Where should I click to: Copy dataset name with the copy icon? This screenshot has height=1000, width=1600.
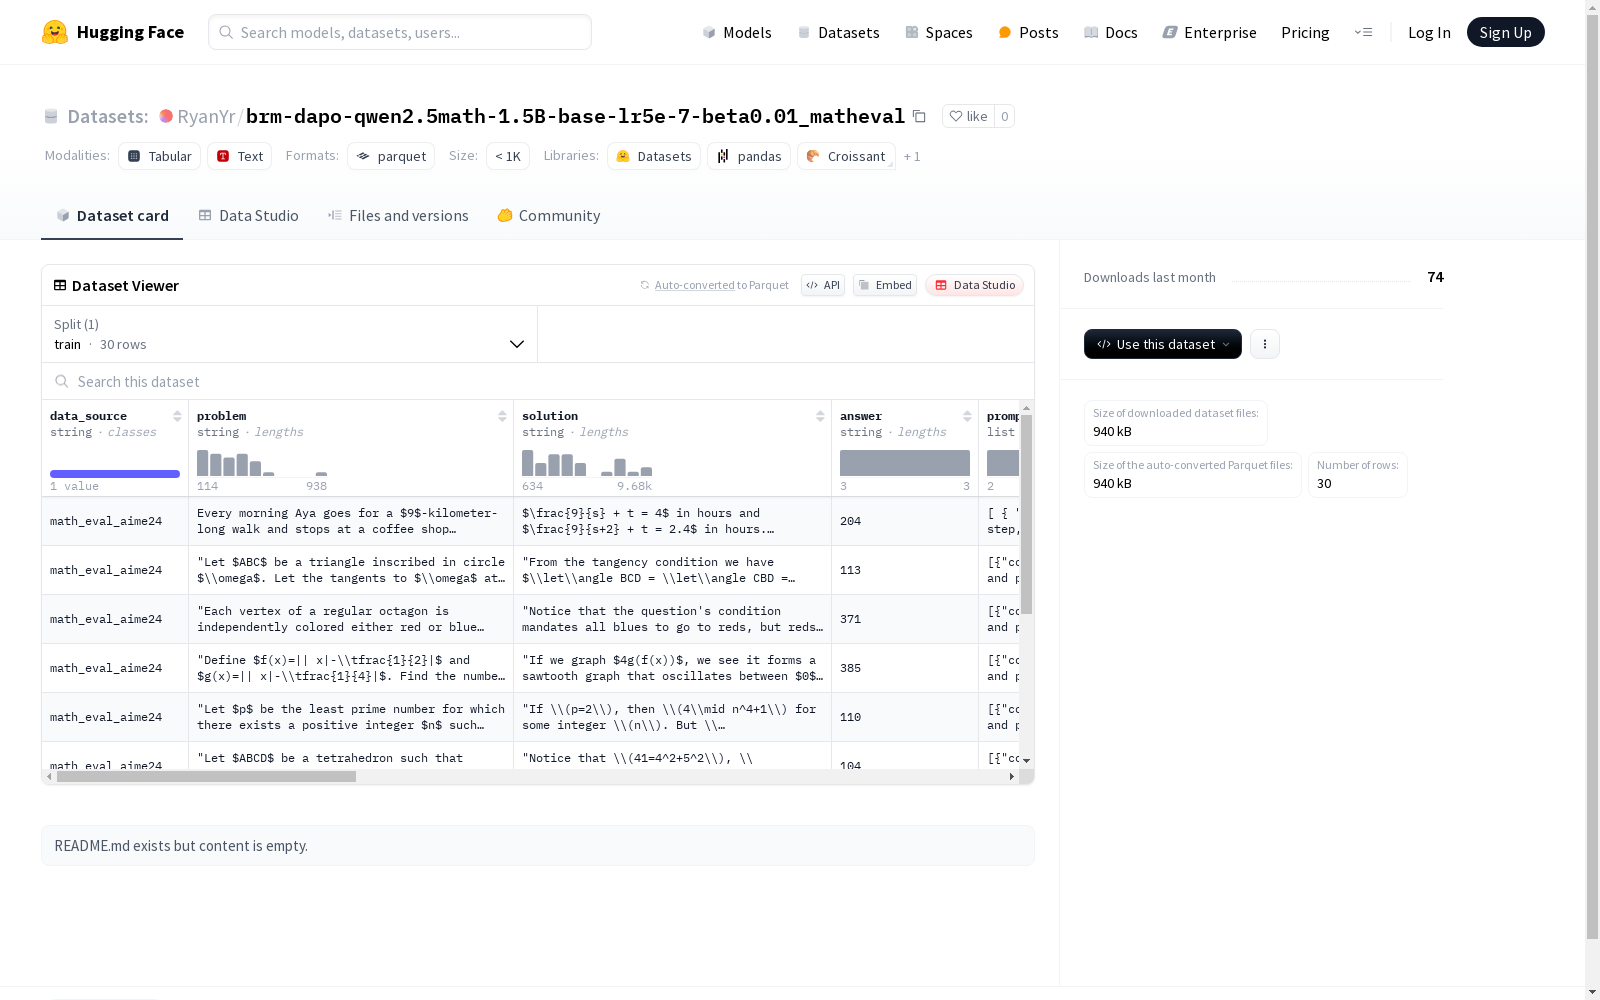point(919,116)
